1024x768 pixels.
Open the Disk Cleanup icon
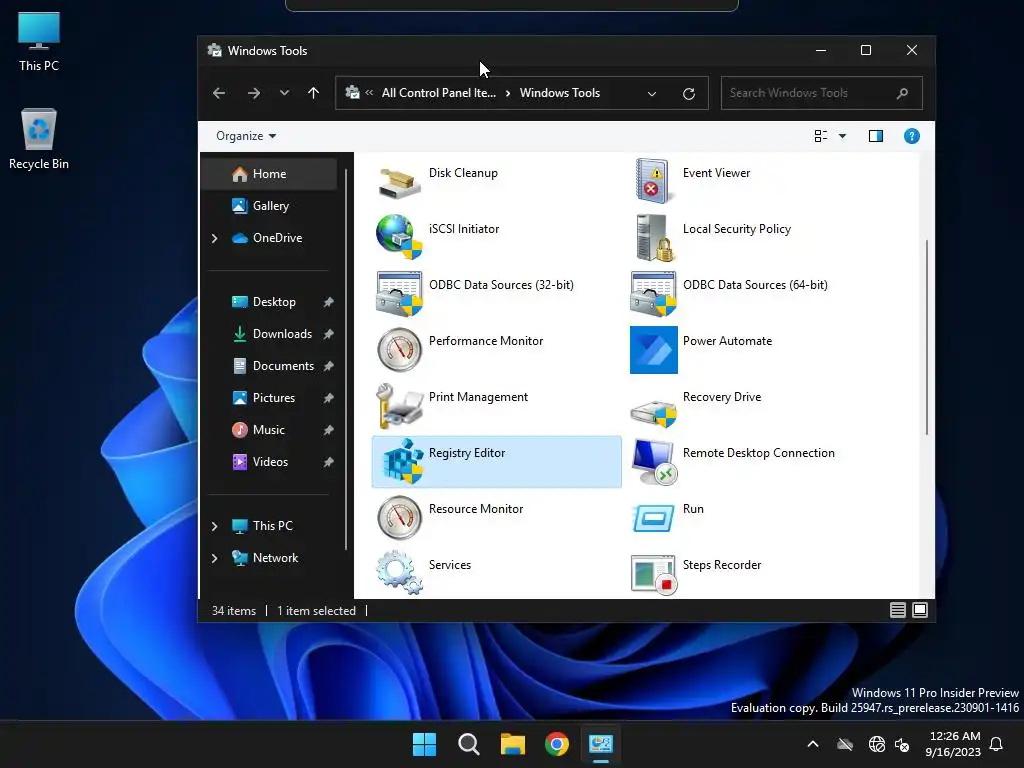[x=398, y=182]
